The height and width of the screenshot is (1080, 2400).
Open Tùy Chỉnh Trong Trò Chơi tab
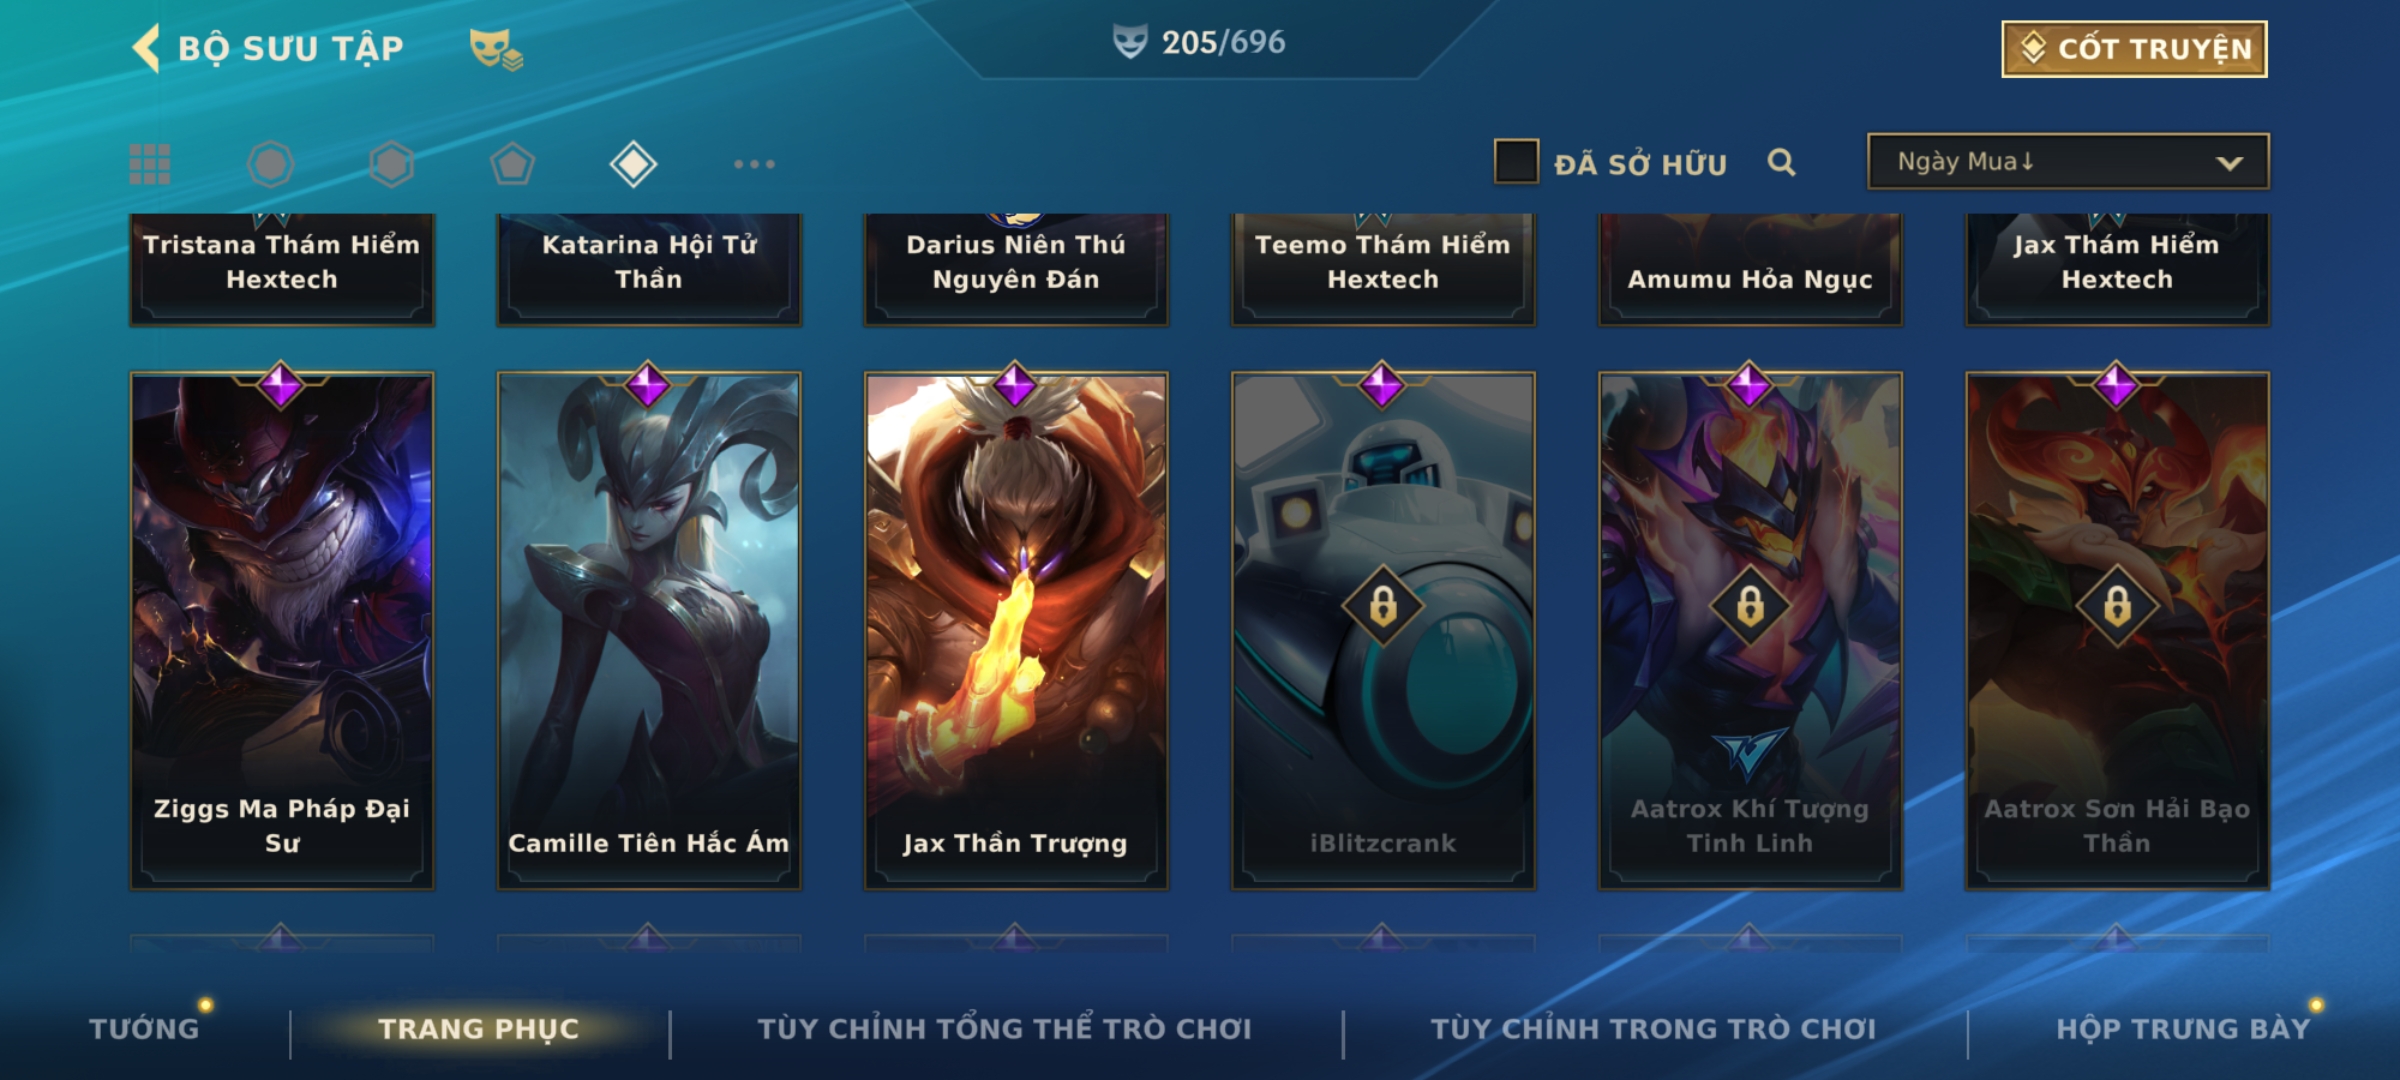point(1653,1029)
